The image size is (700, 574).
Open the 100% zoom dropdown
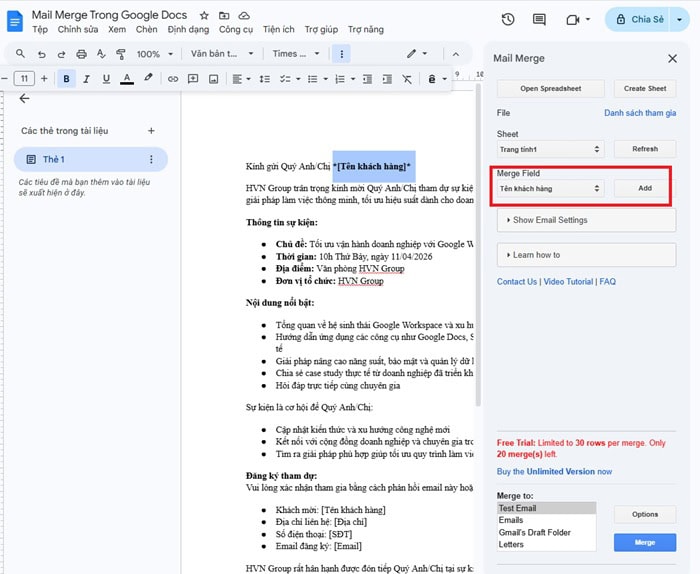(155, 54)
